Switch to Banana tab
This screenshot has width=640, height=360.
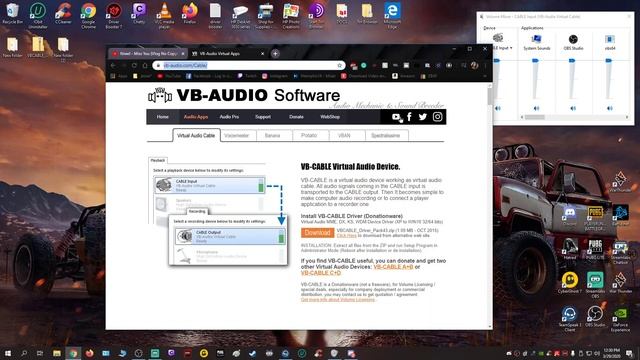pyautogui.click(x=272, y=136)
